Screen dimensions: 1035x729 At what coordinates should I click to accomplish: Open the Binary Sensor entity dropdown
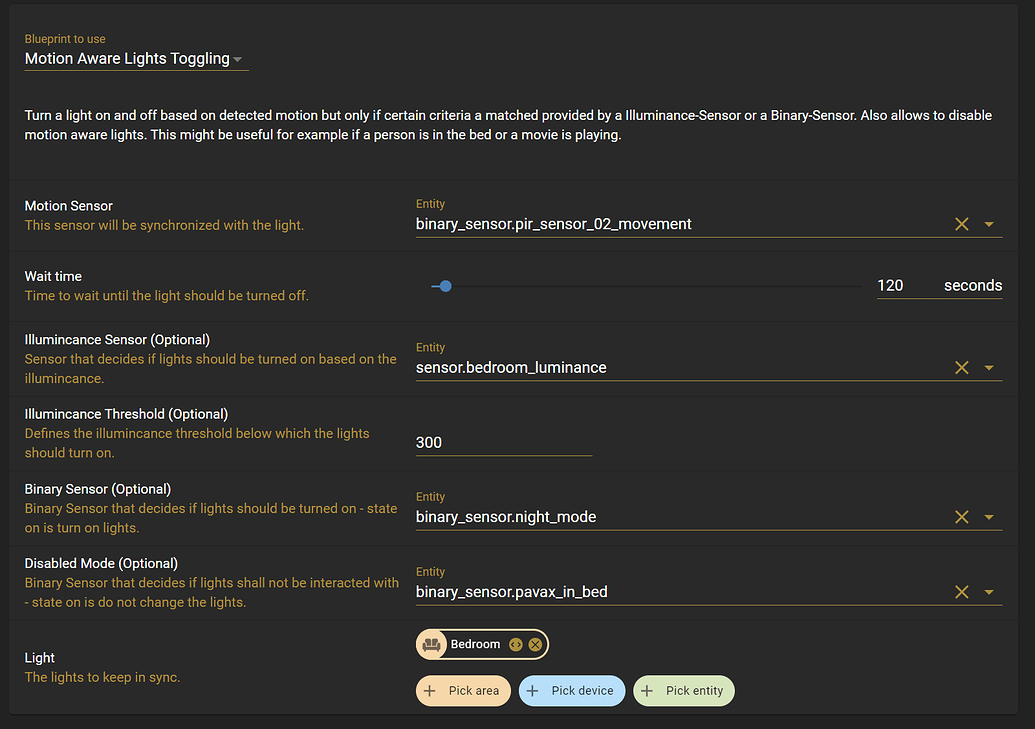pos(990,517)
